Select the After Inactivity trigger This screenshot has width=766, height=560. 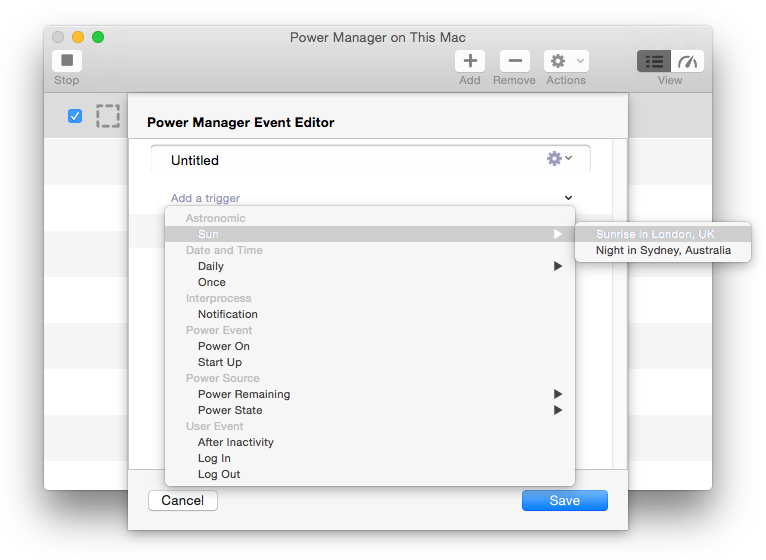(x=370, y=442)
